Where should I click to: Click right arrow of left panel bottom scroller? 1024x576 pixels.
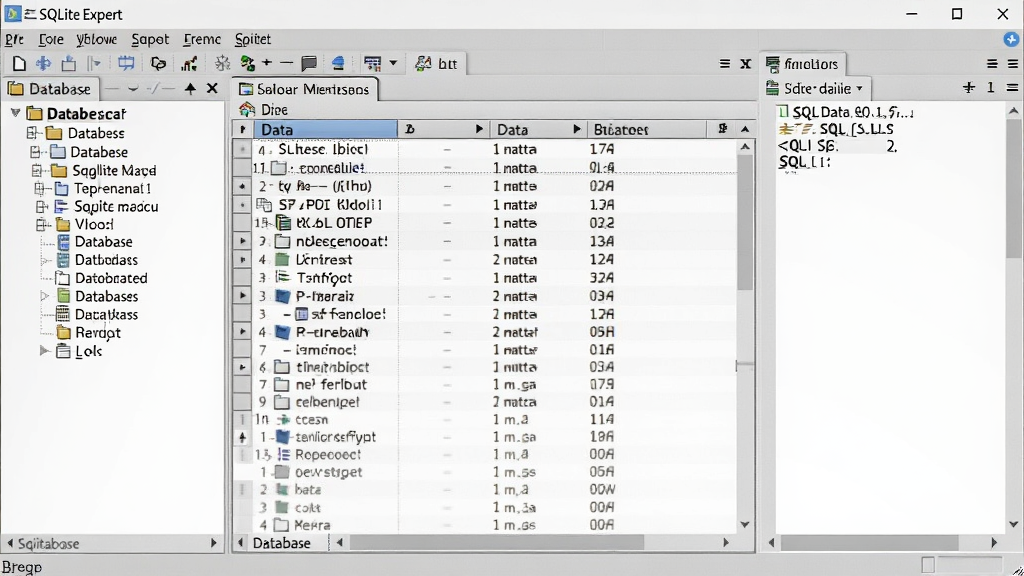pos(214,543)
